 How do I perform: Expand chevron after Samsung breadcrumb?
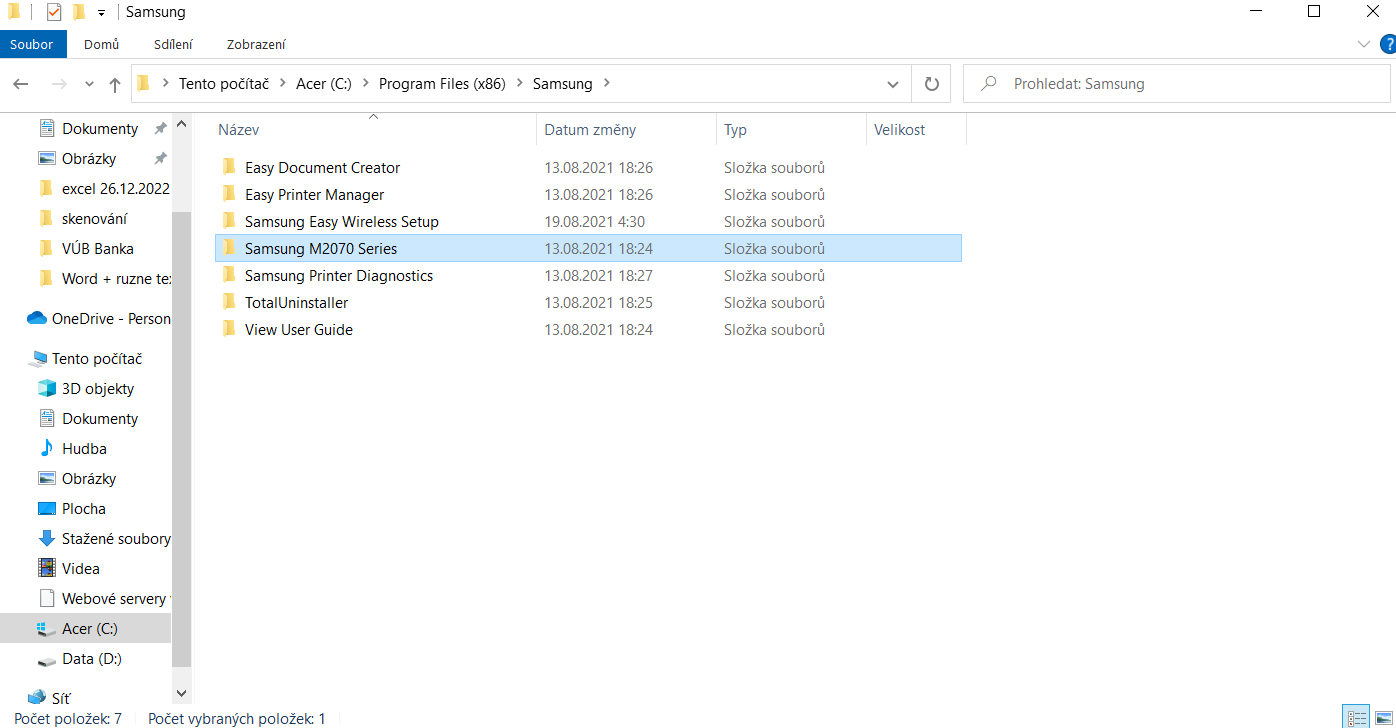[x=607, y=84]
